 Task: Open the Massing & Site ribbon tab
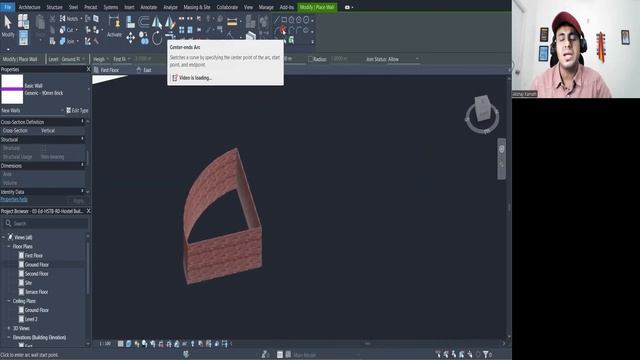[197, 7]
